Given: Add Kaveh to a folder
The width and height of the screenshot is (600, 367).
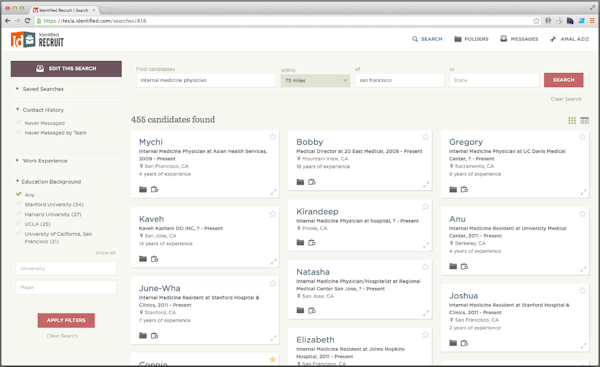Looking at the screenshot, I should point(143,259).
